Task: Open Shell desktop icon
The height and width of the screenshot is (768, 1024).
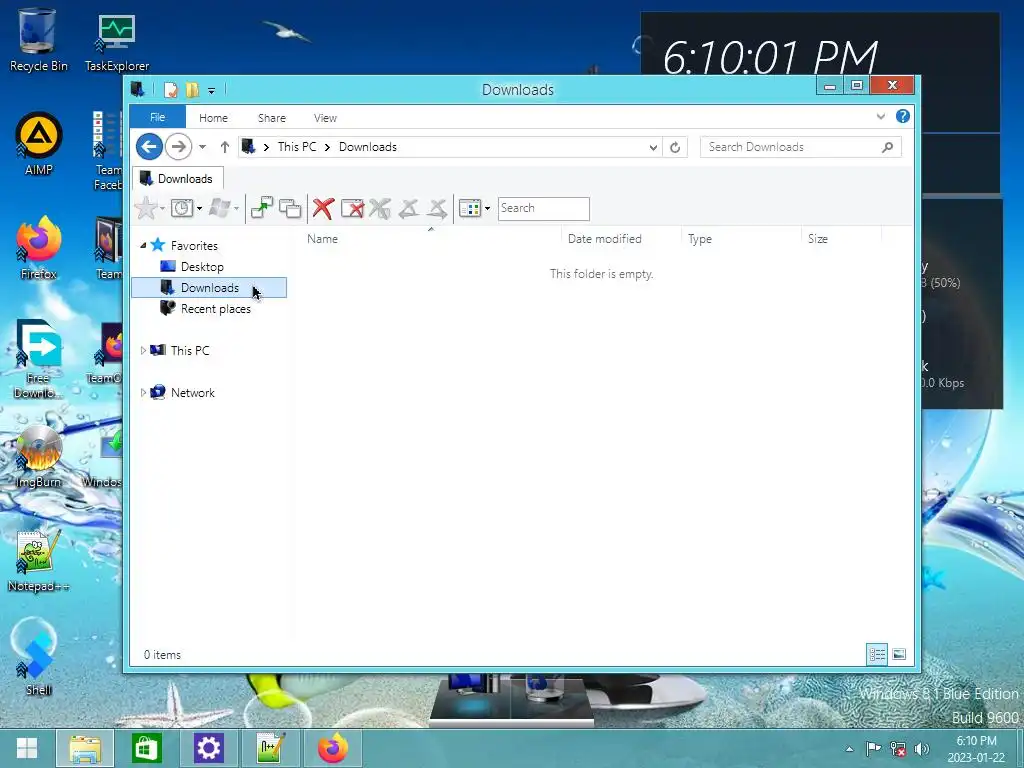Action: pos(39,658)
